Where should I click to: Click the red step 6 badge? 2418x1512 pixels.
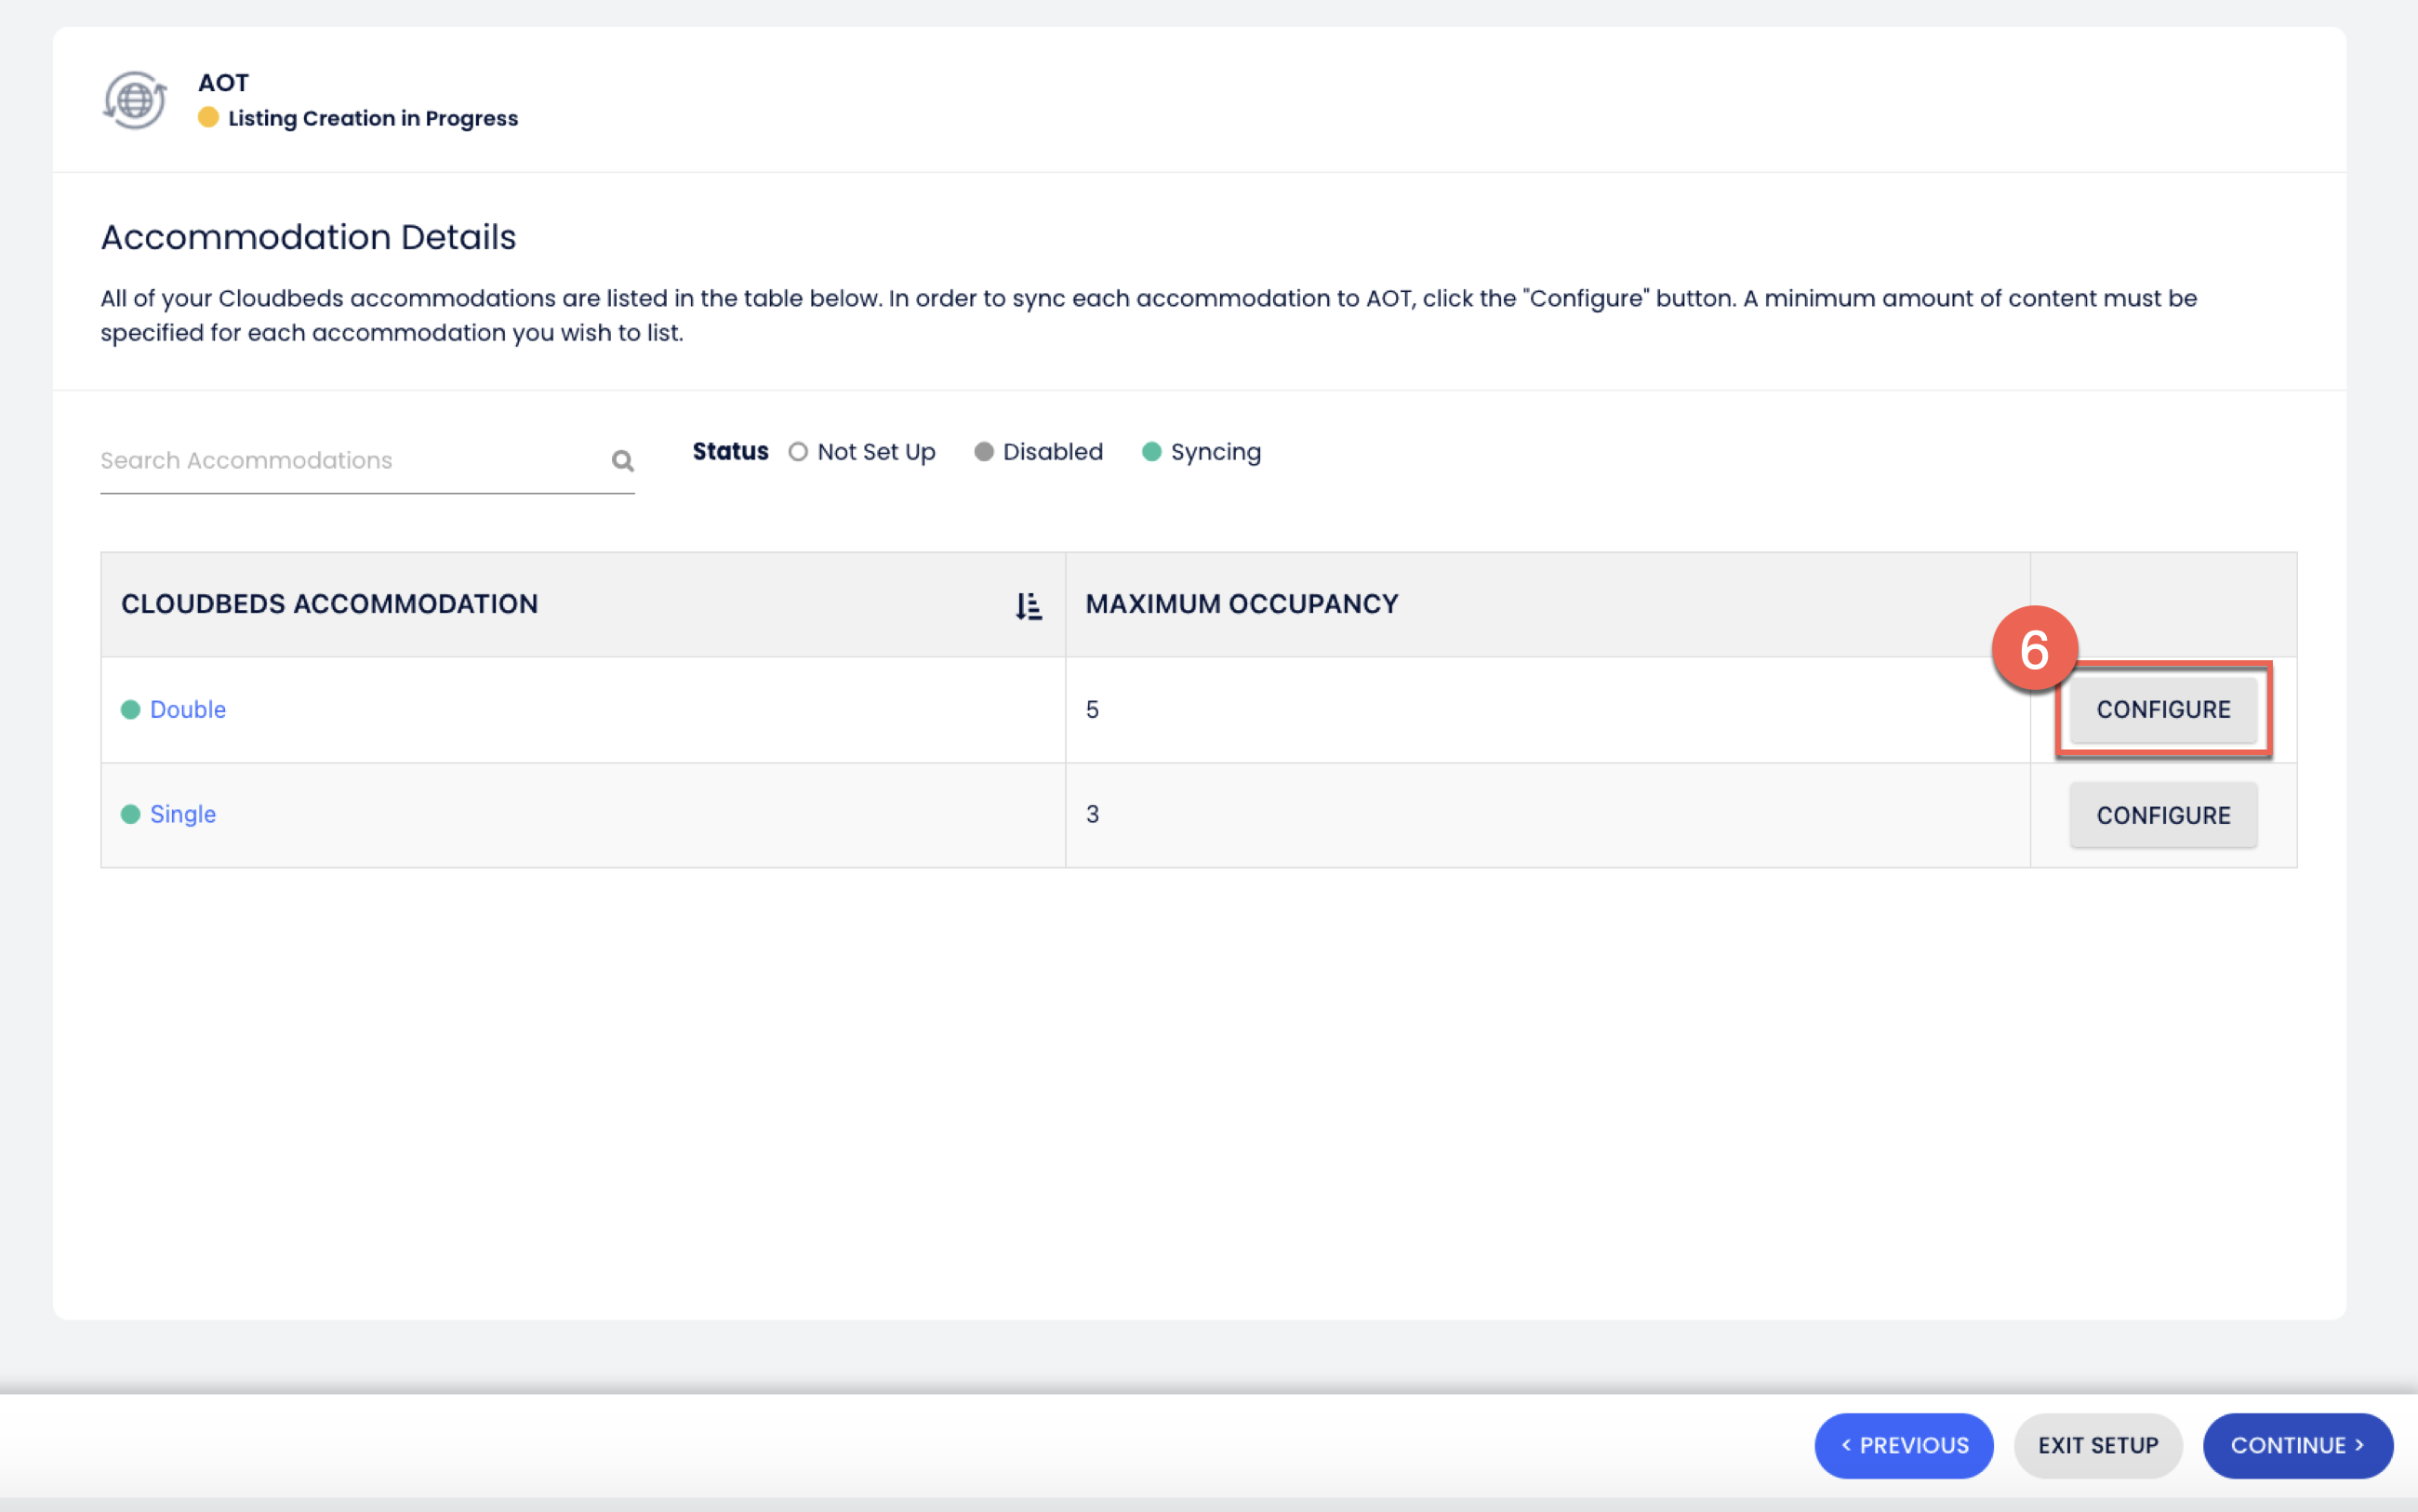pyautogui.click(x=2033, y=650)
